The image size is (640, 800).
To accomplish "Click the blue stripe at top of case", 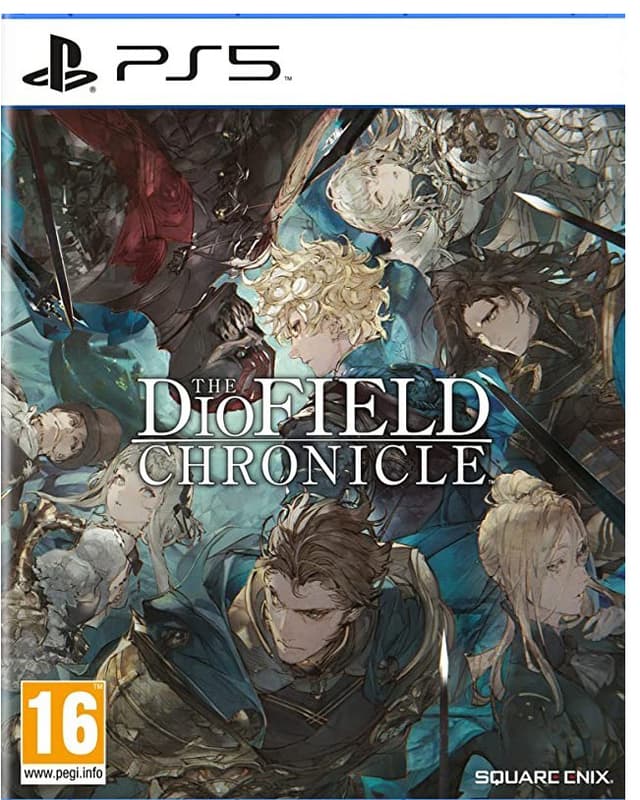I will point(313,16).
